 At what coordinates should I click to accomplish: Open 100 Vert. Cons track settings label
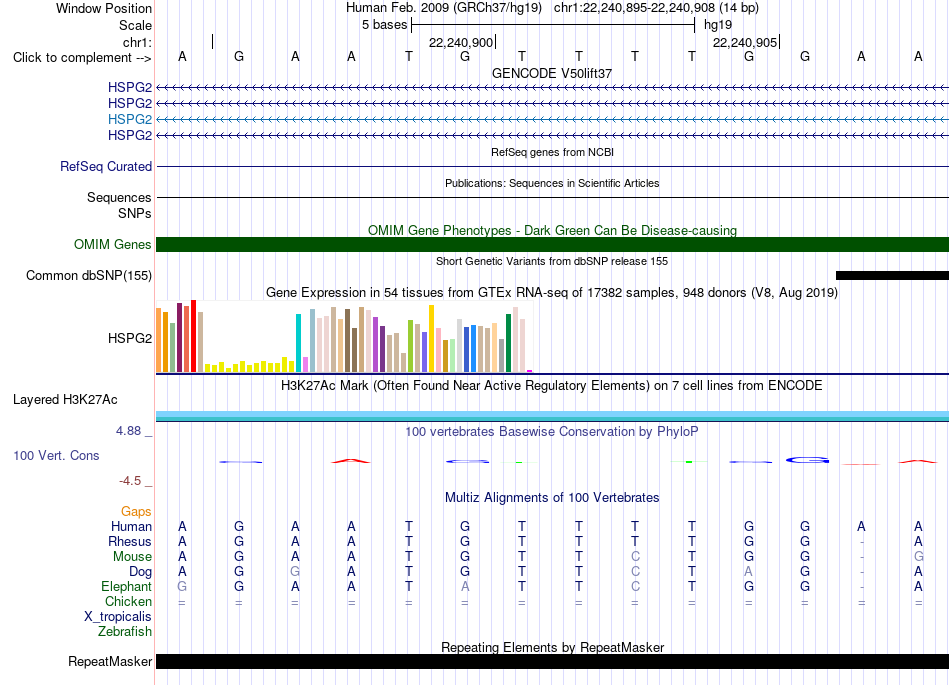point(56,455)
